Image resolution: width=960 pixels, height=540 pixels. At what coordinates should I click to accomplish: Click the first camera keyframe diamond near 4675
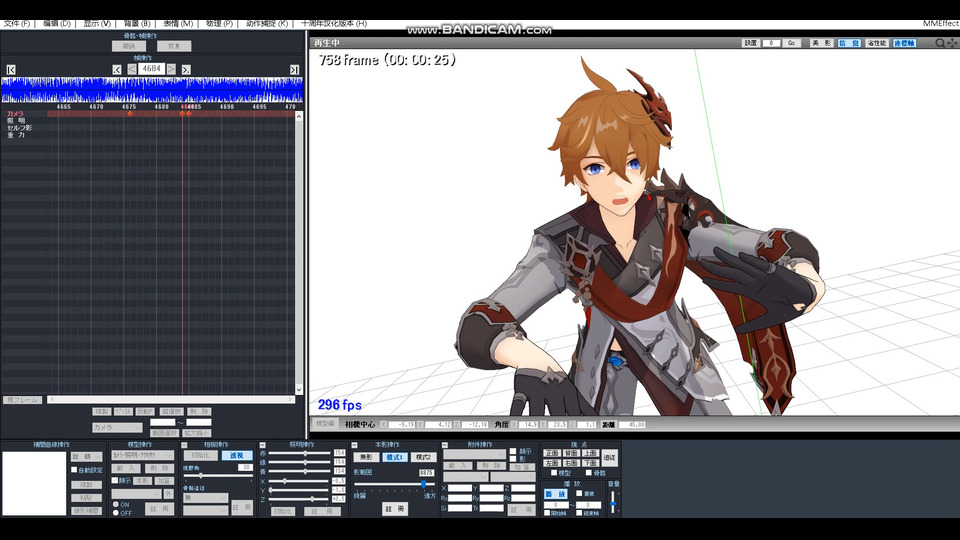click(x=130, y=114)
